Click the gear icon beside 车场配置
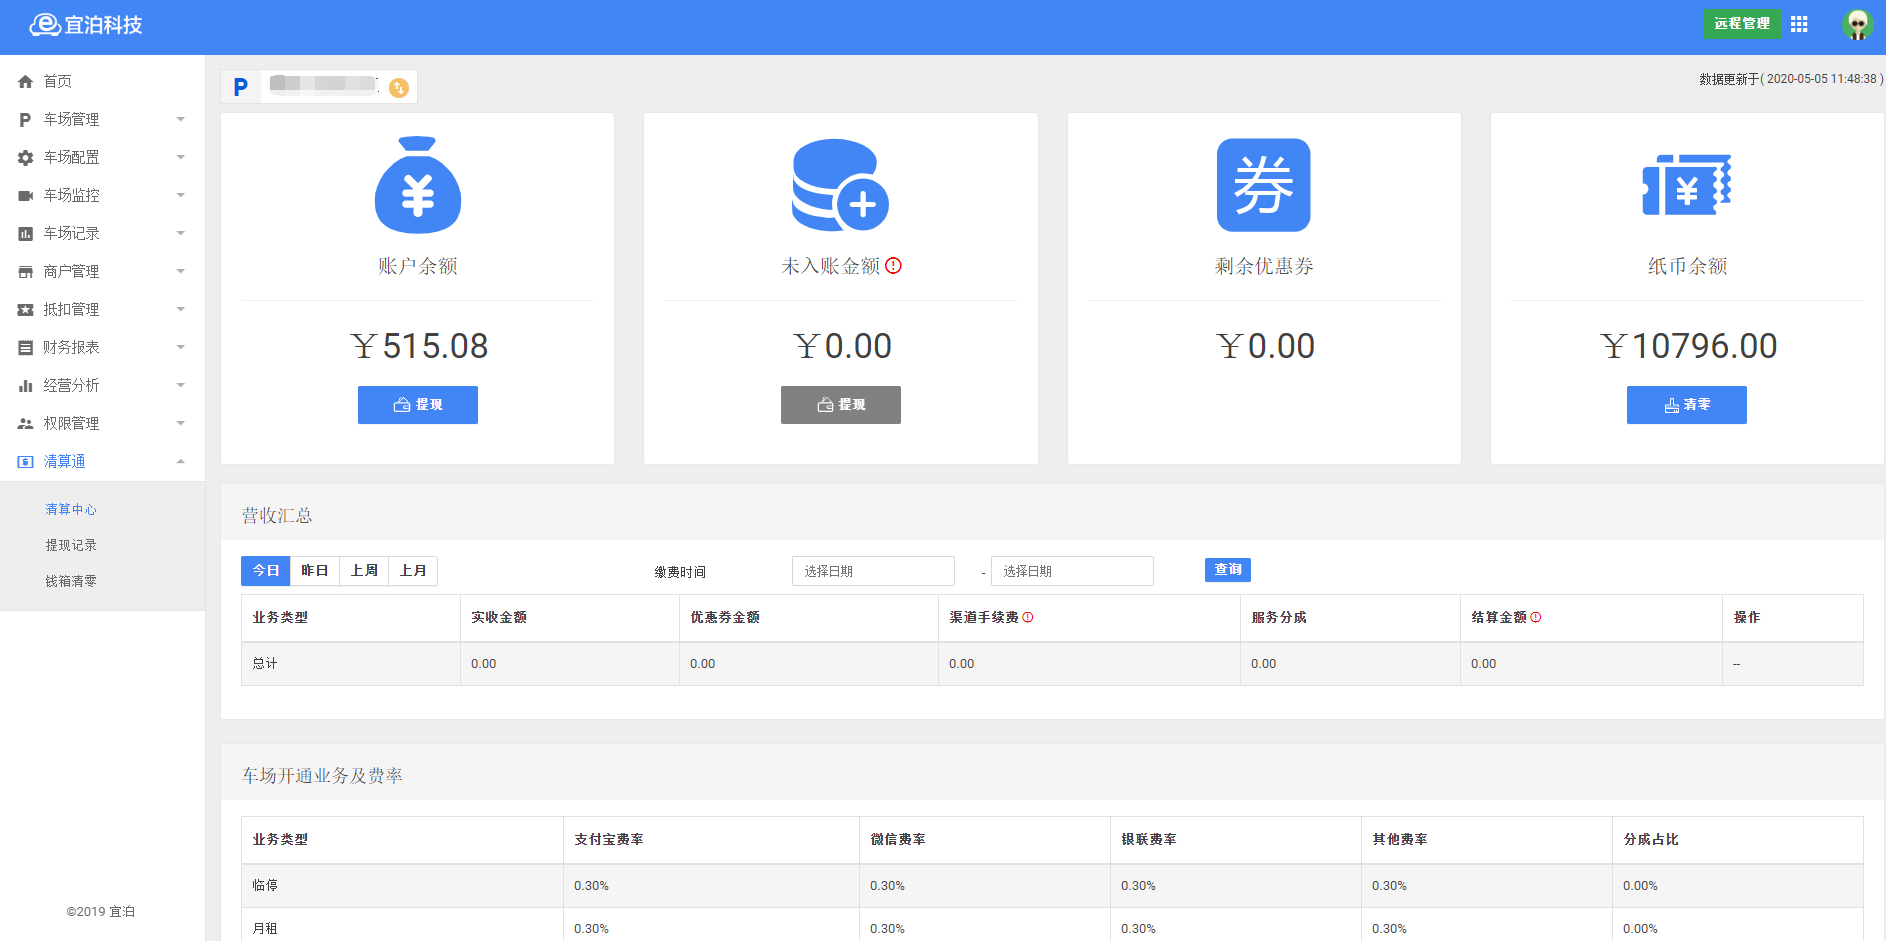The height and width of the screenshot is (941, 1886). click(26, 158)
